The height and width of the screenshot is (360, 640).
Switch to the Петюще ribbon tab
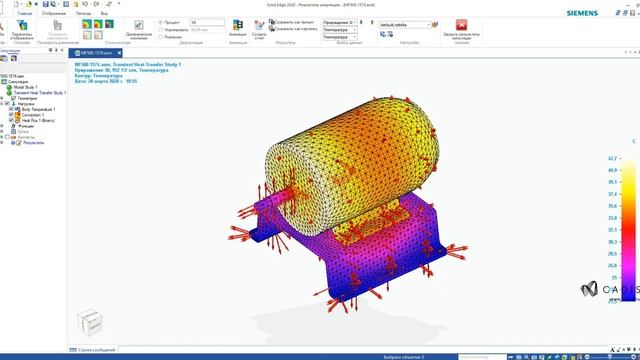(x=83, y=13)
